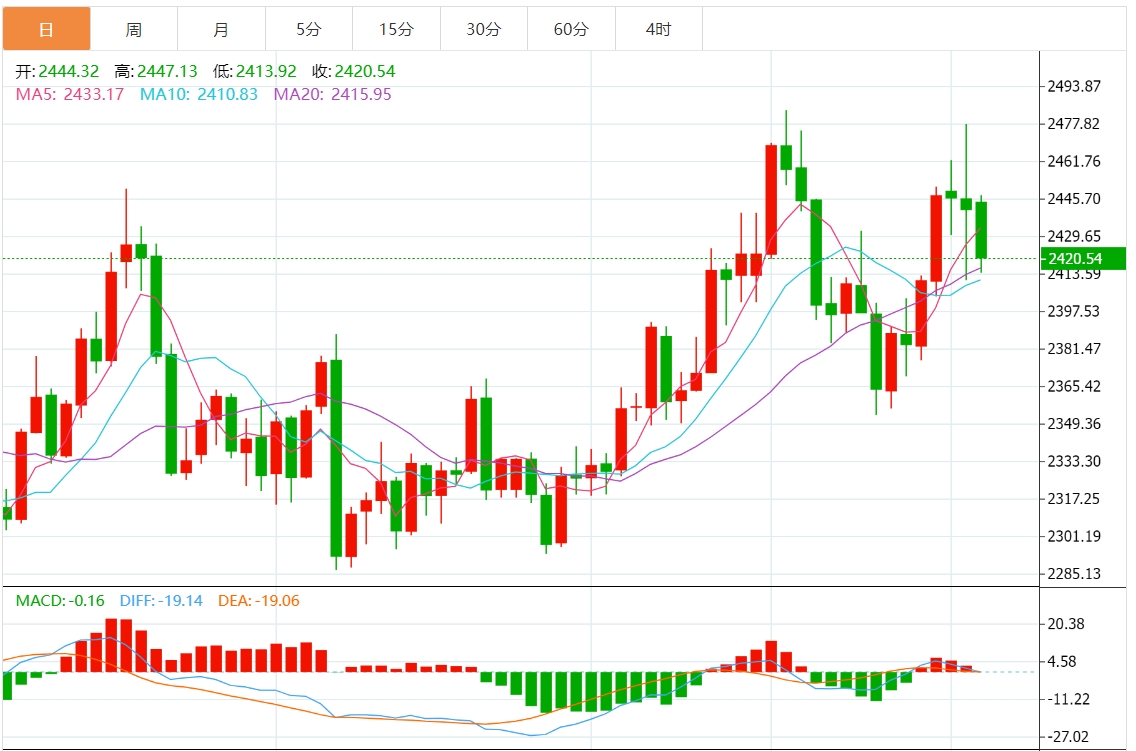Click the DEA: -19.06 label
Image resolution: width=1136 pixels, height=751 pixels.
(259, 600)
